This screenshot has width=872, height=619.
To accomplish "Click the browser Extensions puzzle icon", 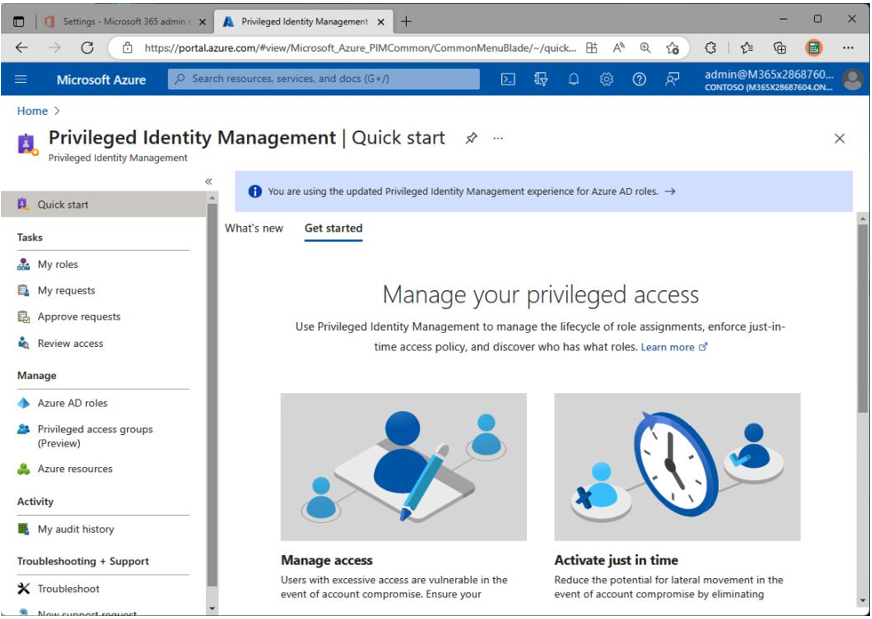I will 710,48.
